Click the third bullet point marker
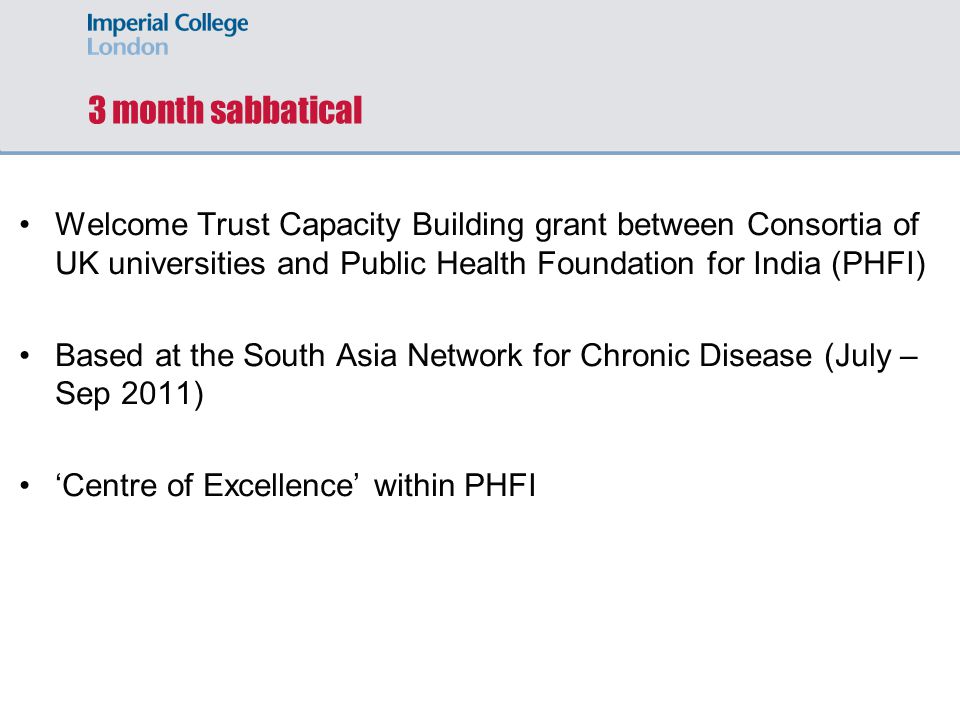Viewport: 960px width, 720px height. pyautogui.click(x=24, y=486)
